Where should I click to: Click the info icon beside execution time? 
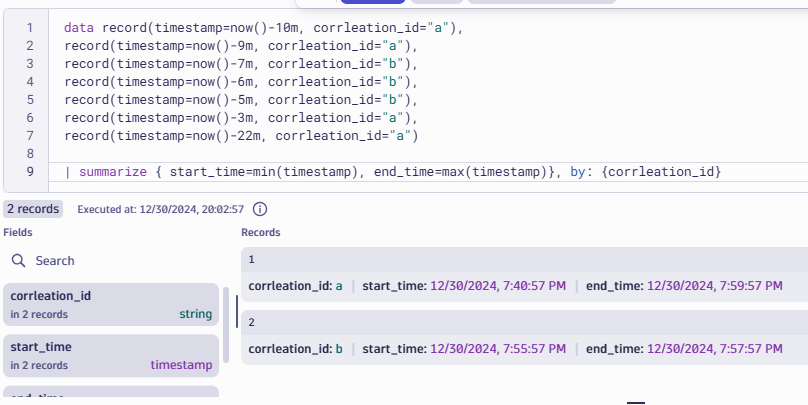[260, 209]
